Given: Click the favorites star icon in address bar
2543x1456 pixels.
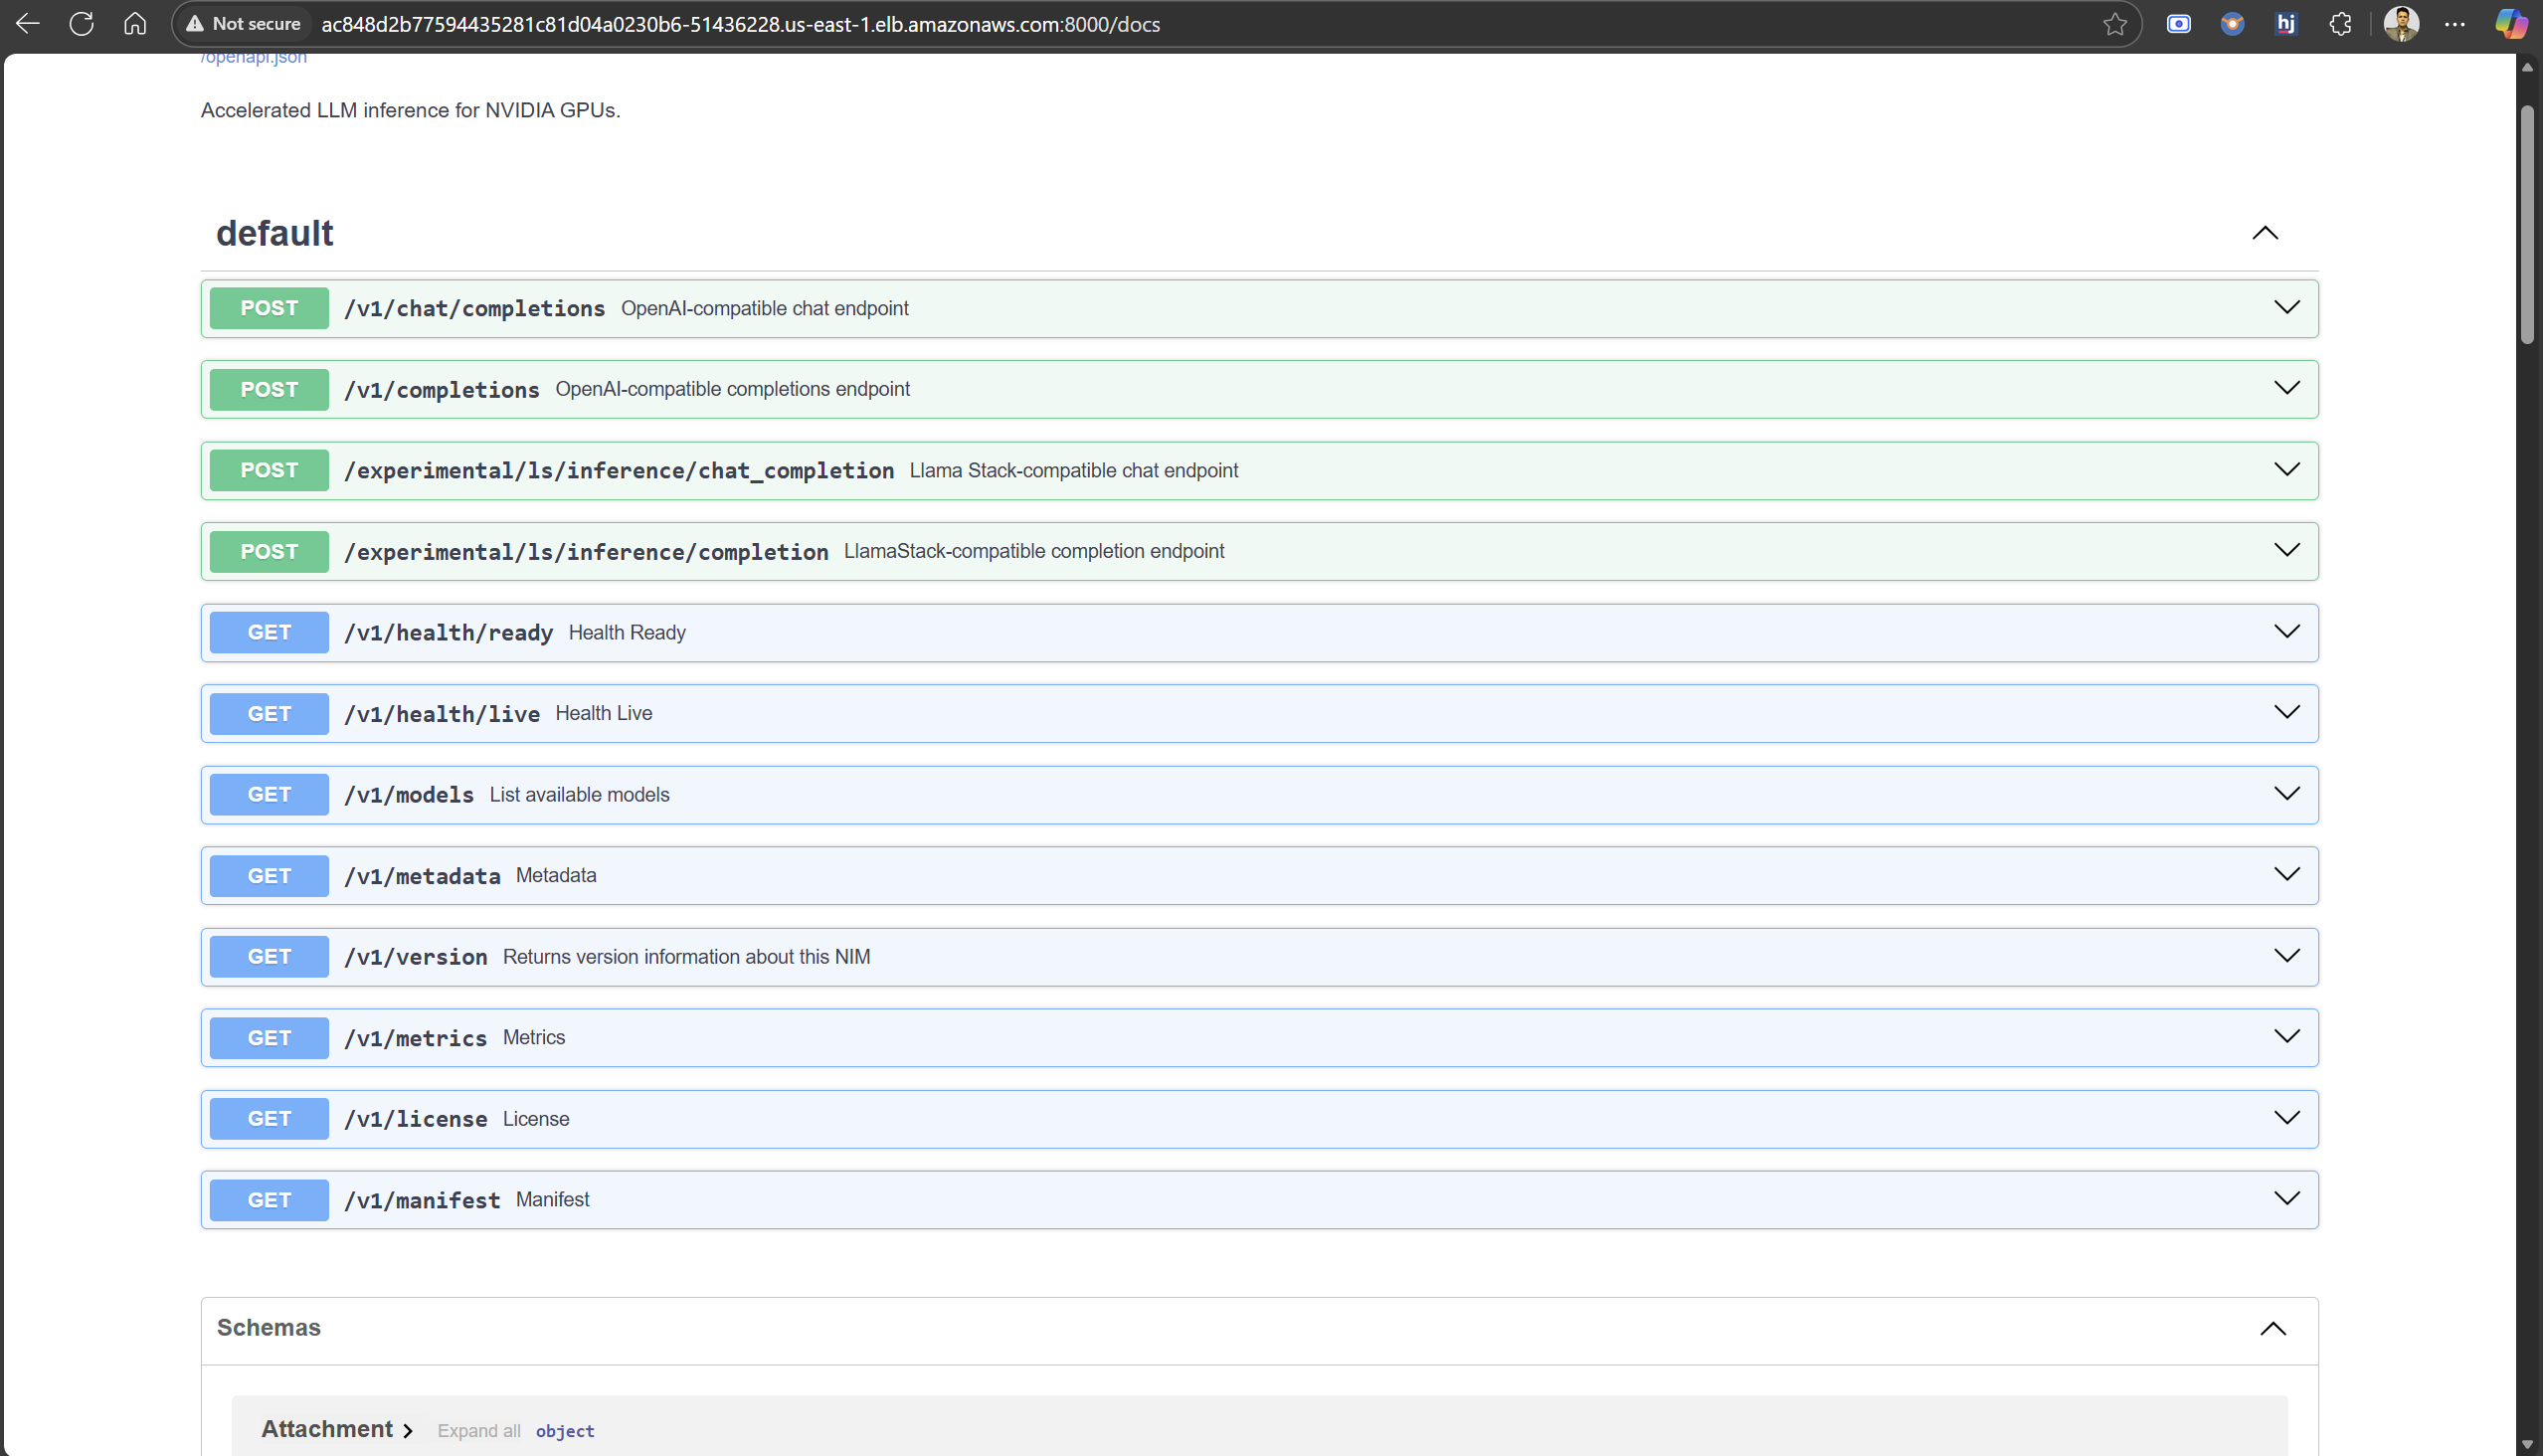Looking at the screenshot, I should coord(2114,24).
